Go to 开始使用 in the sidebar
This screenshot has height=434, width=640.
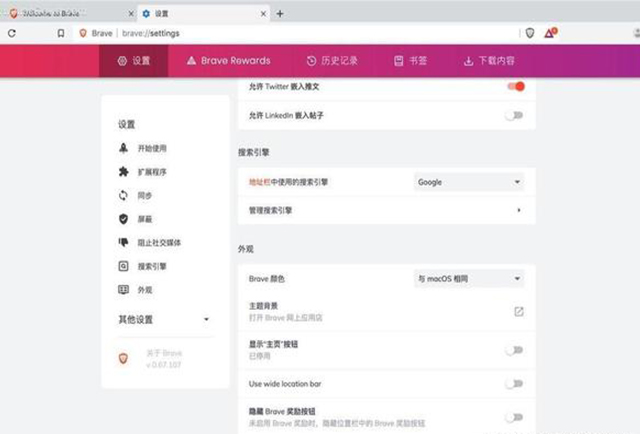coord(152,148)
